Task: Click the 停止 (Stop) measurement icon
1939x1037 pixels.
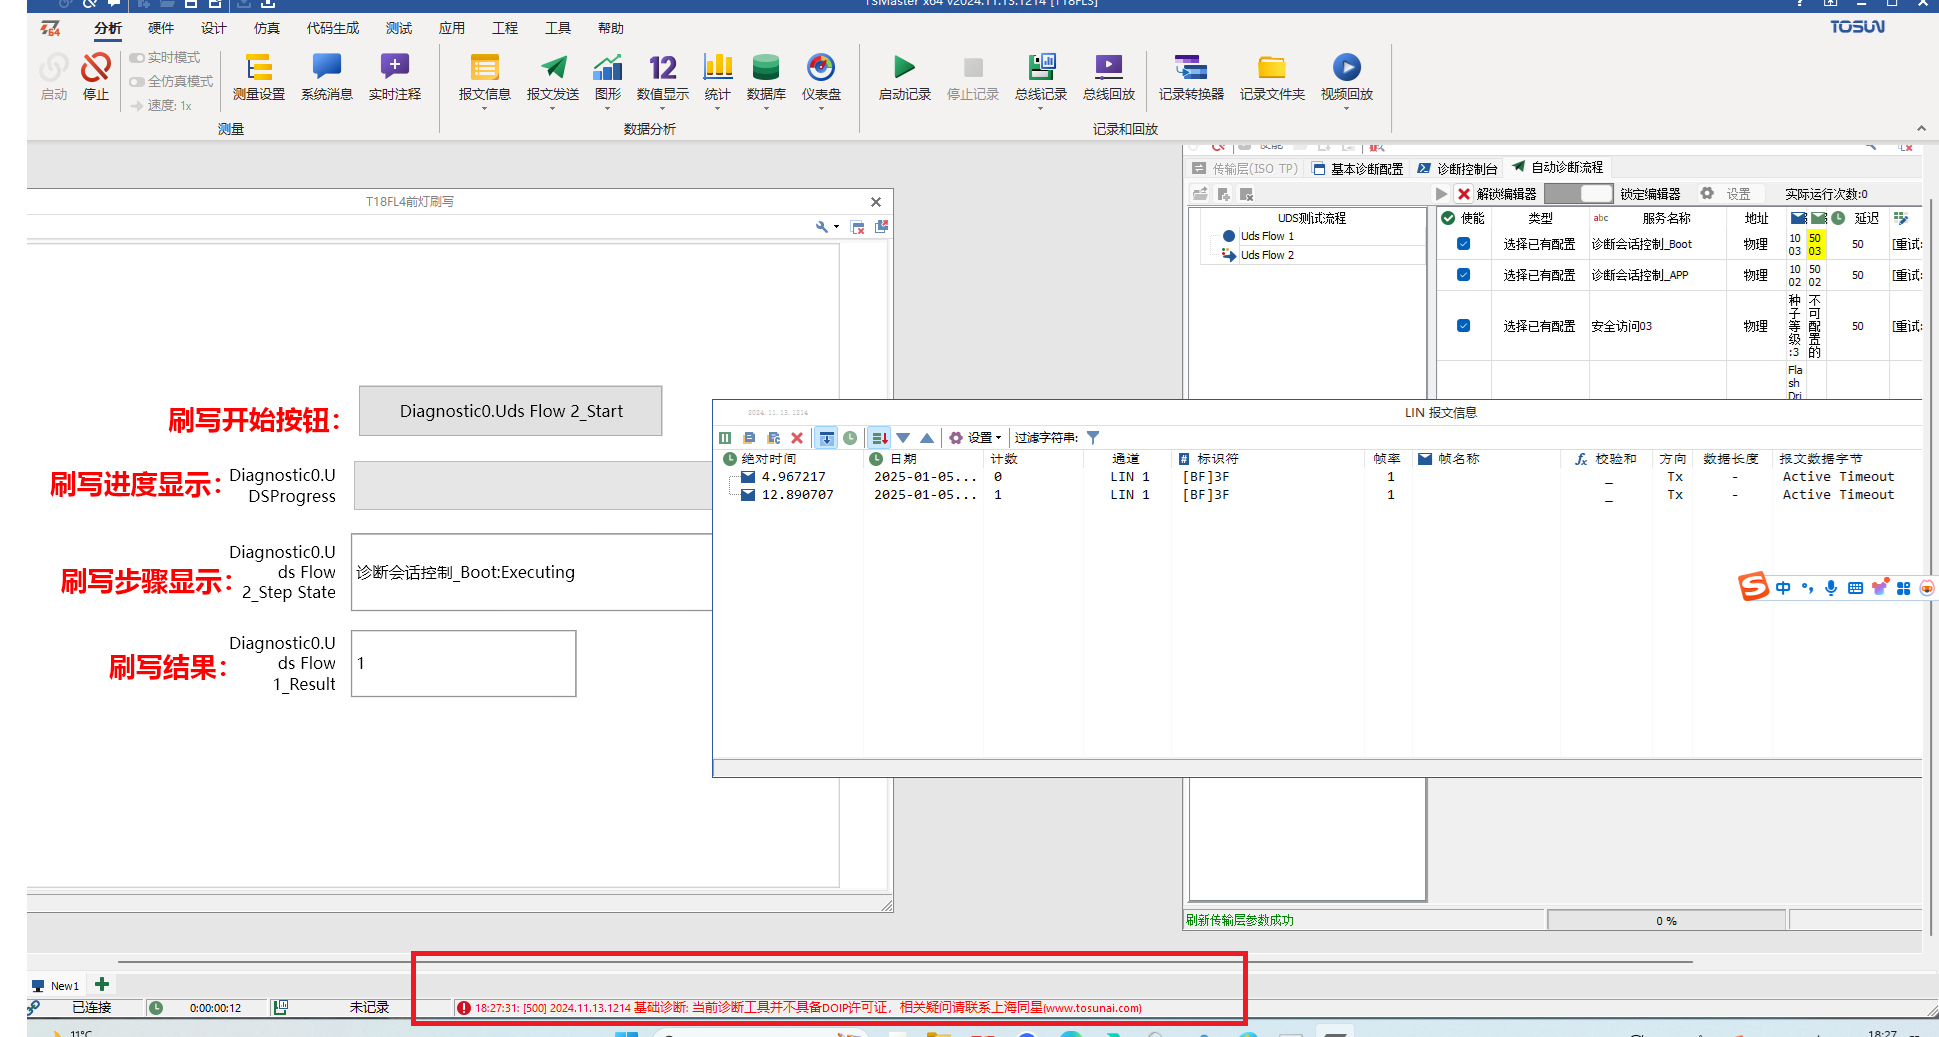Action: tap(96, 76)
